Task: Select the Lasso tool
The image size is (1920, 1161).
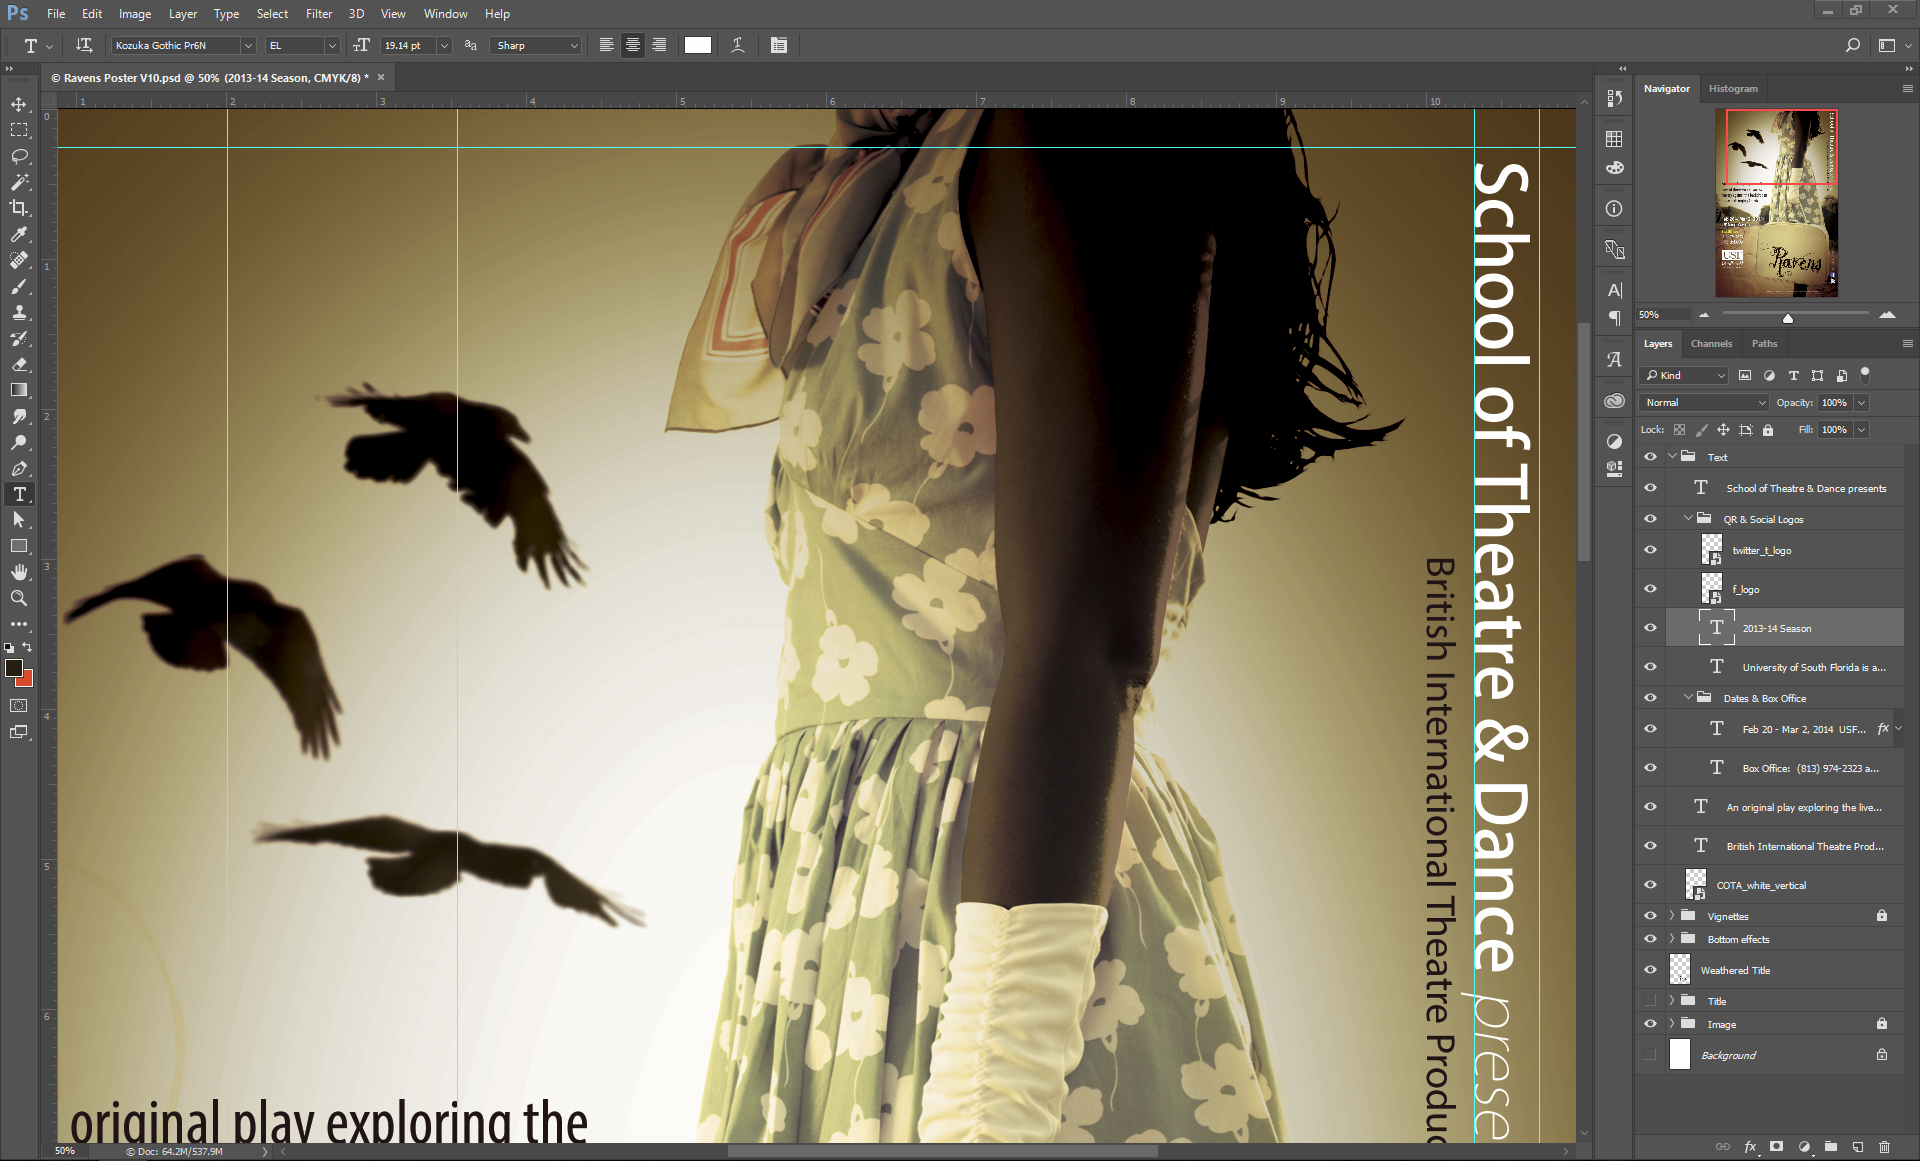Action: [19, 156]
